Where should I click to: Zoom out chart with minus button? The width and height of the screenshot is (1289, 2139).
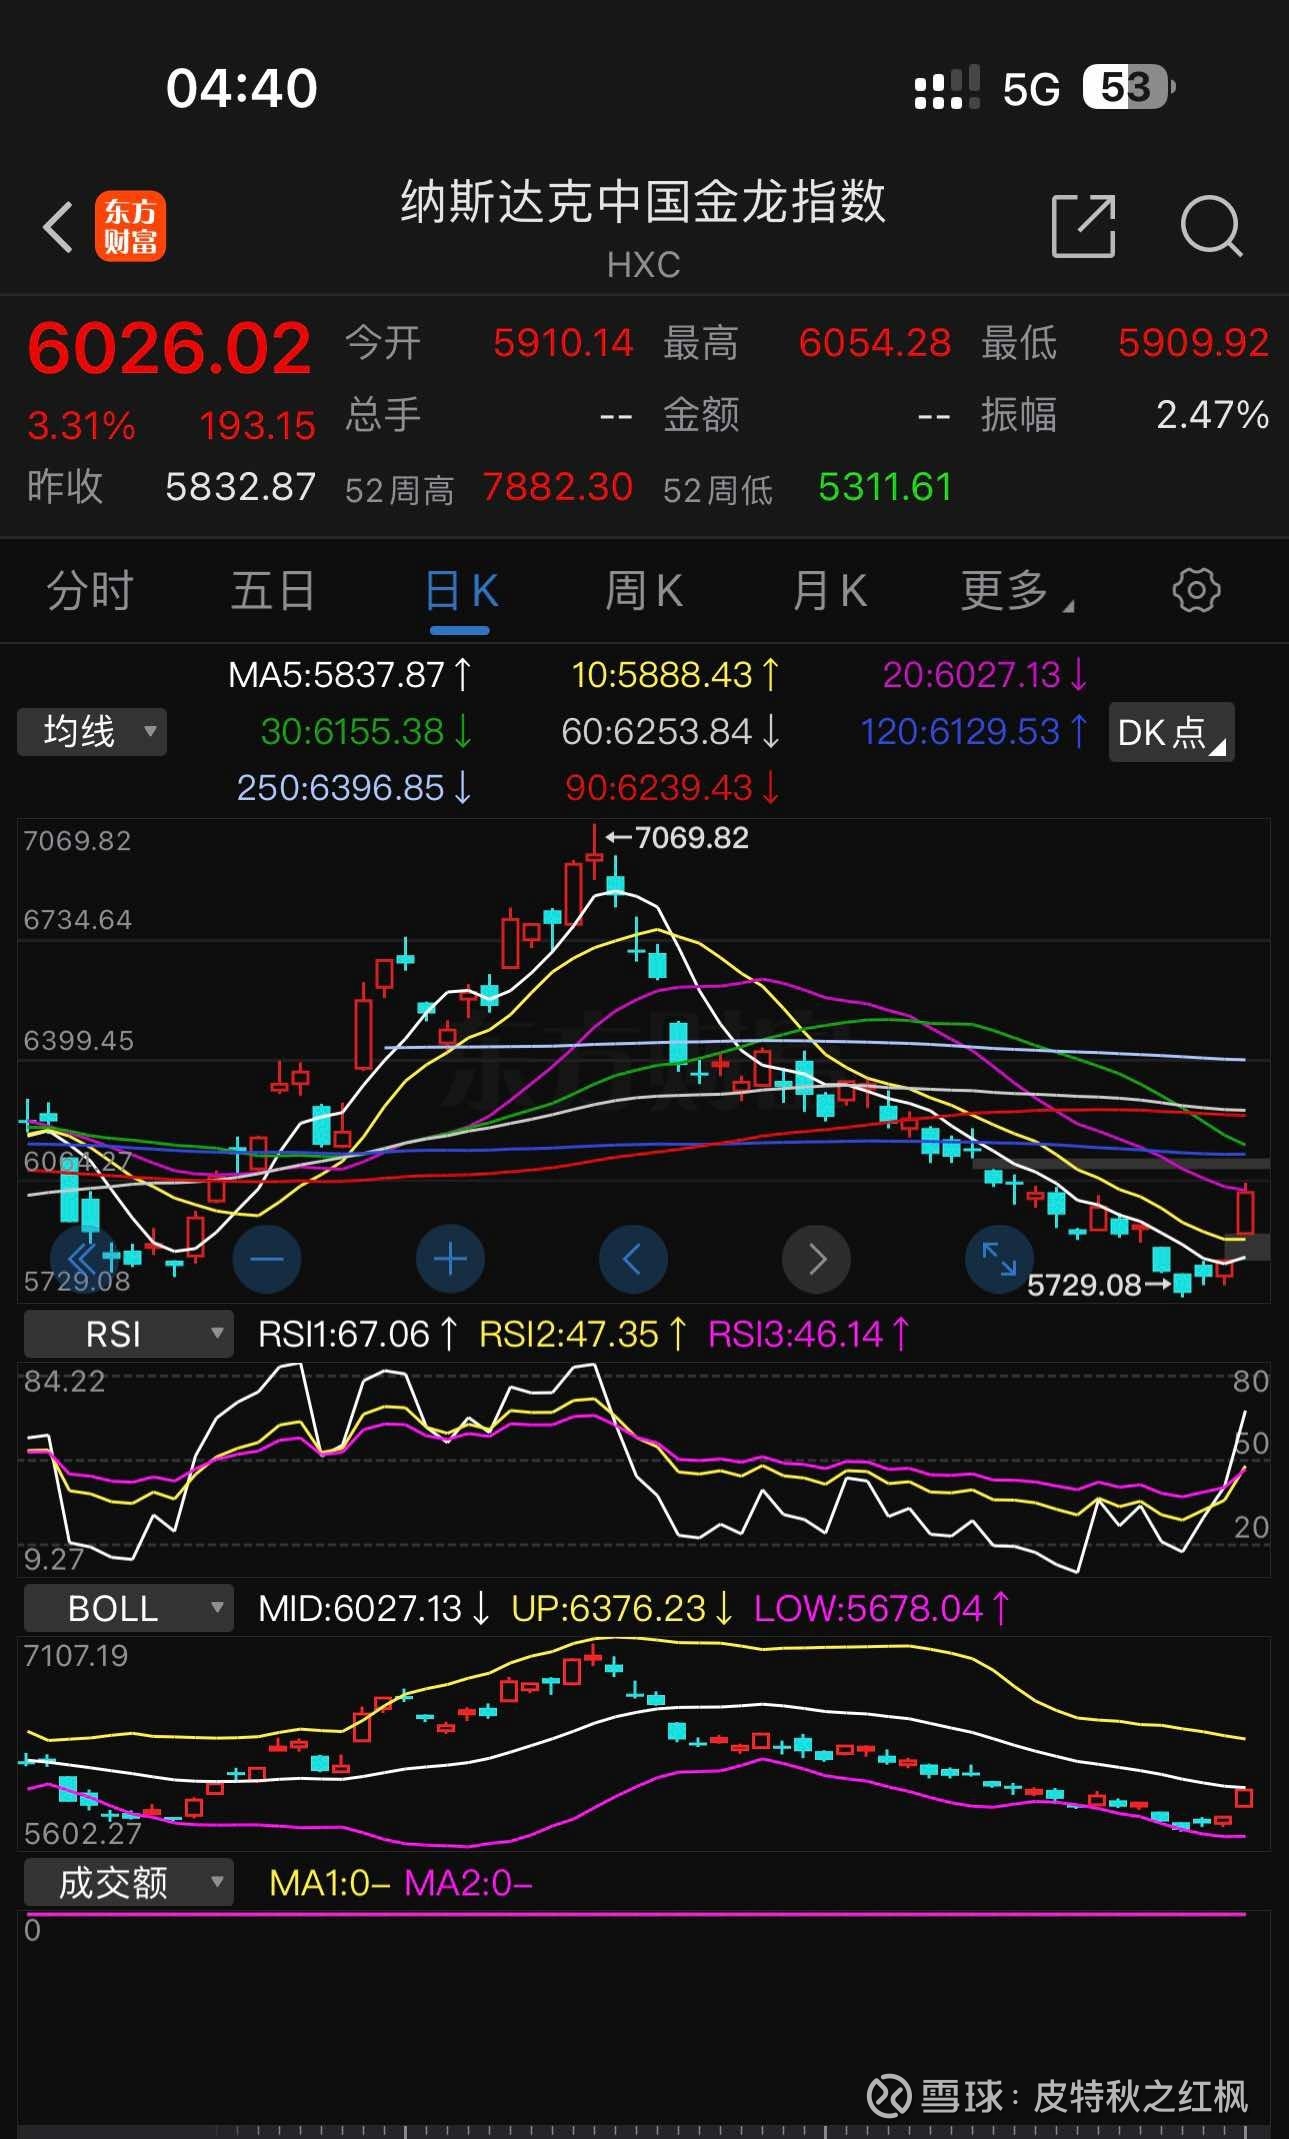pos(267,1258)
